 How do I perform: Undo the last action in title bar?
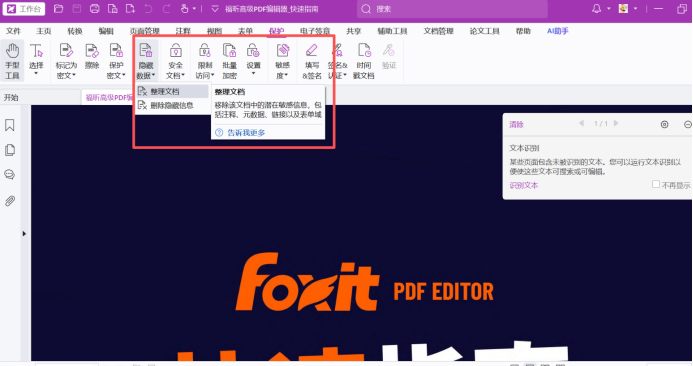pos(148,9)
